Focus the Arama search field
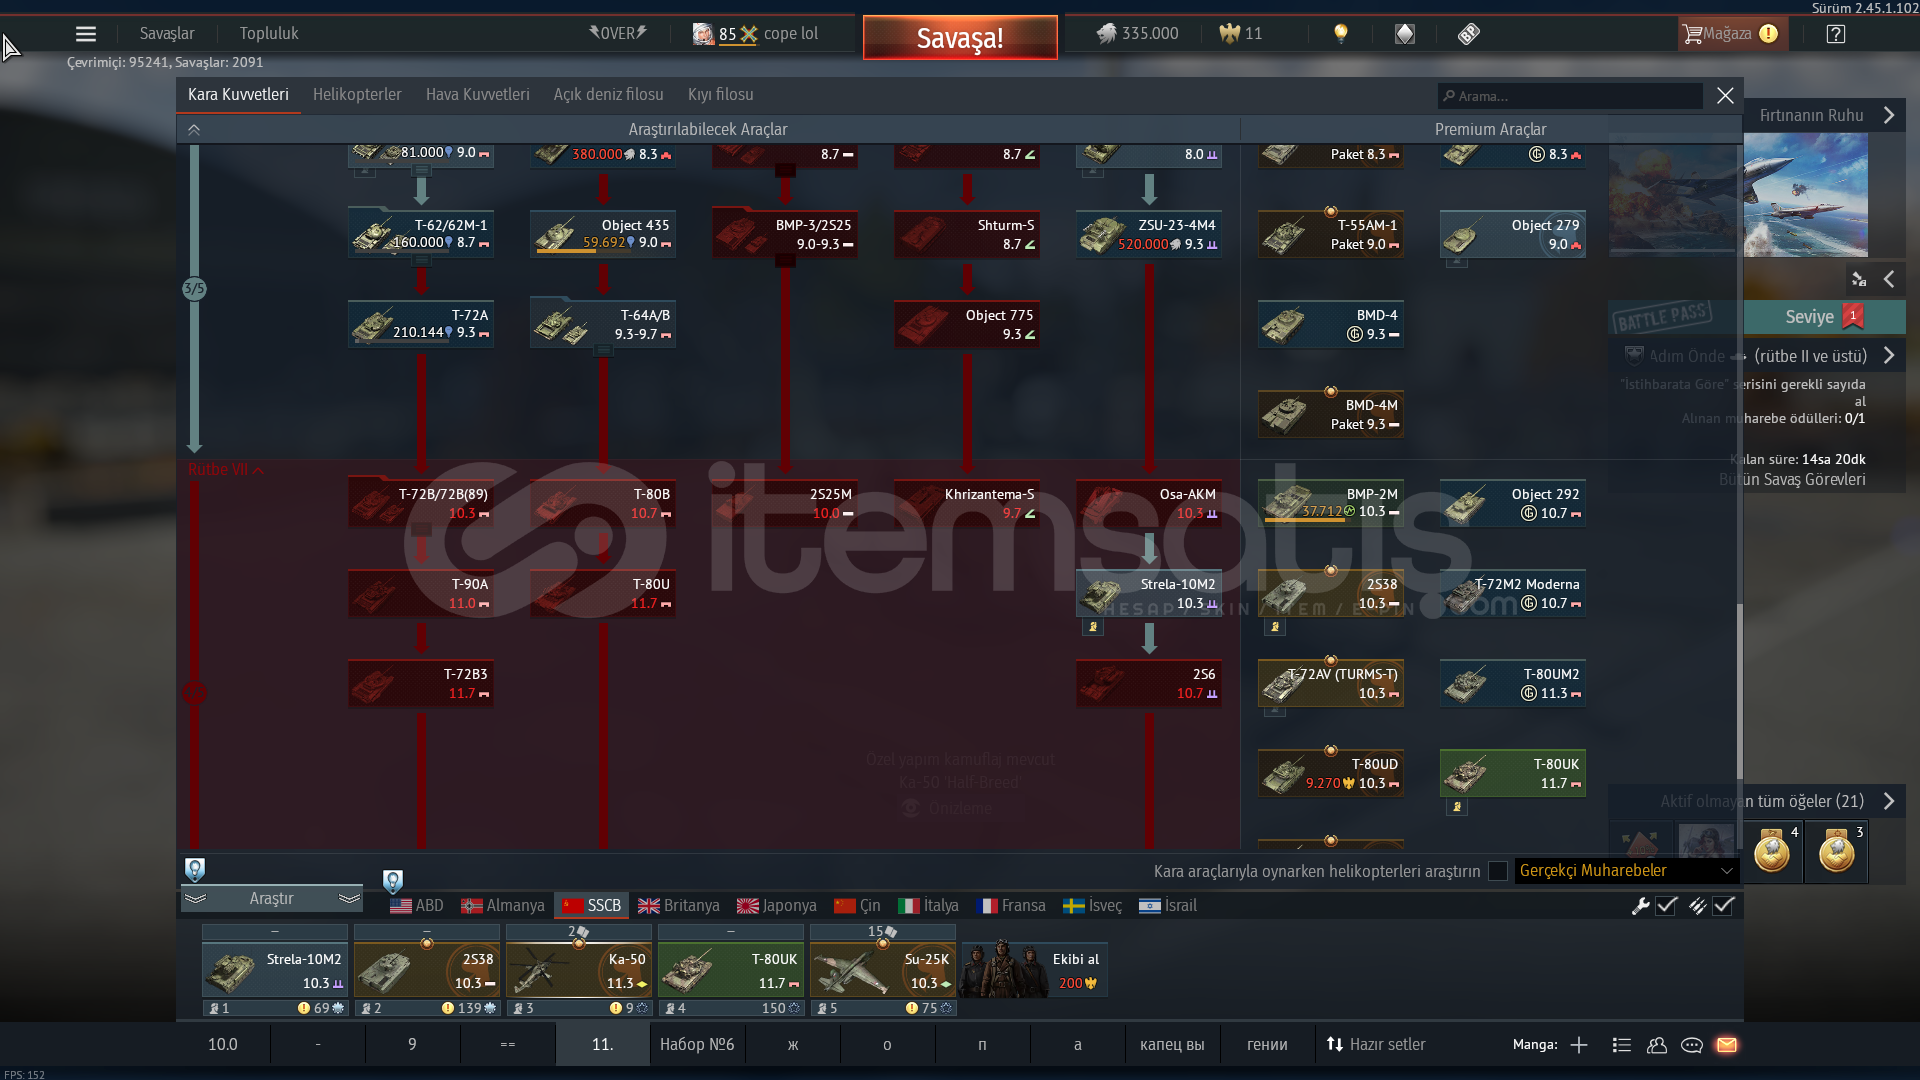 pos(1570,96)
